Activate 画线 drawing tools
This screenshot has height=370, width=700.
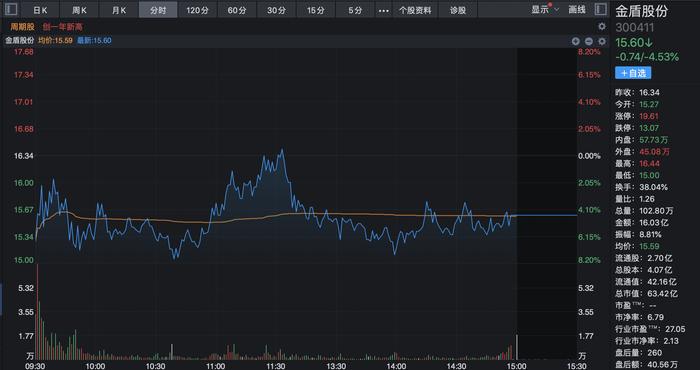577,9
